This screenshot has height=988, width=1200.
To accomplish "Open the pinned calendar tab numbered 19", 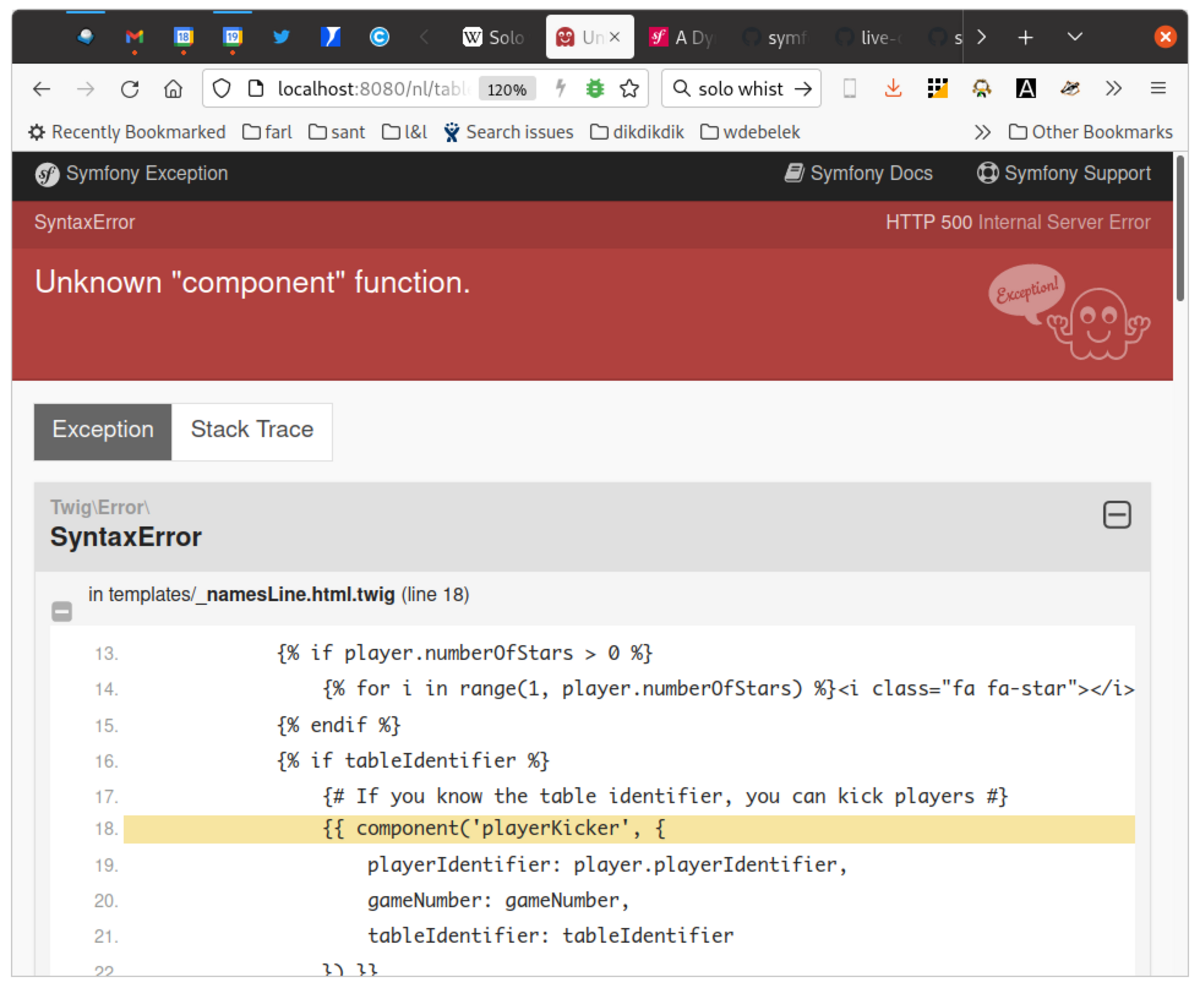I will pos(233,37).
